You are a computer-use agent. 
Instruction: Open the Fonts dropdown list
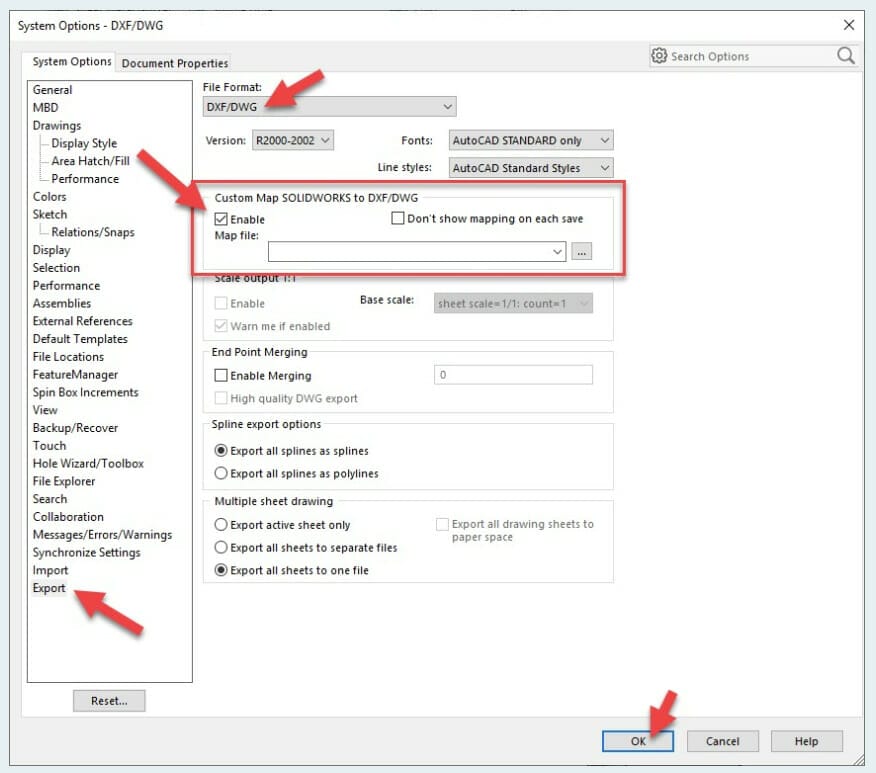click(529, 141)
